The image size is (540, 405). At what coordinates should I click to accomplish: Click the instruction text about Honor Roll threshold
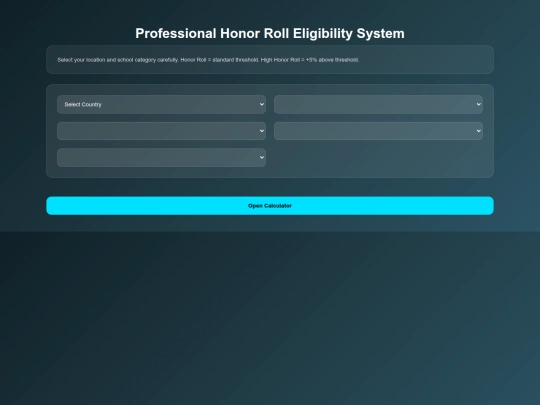[x=208, y=60]
